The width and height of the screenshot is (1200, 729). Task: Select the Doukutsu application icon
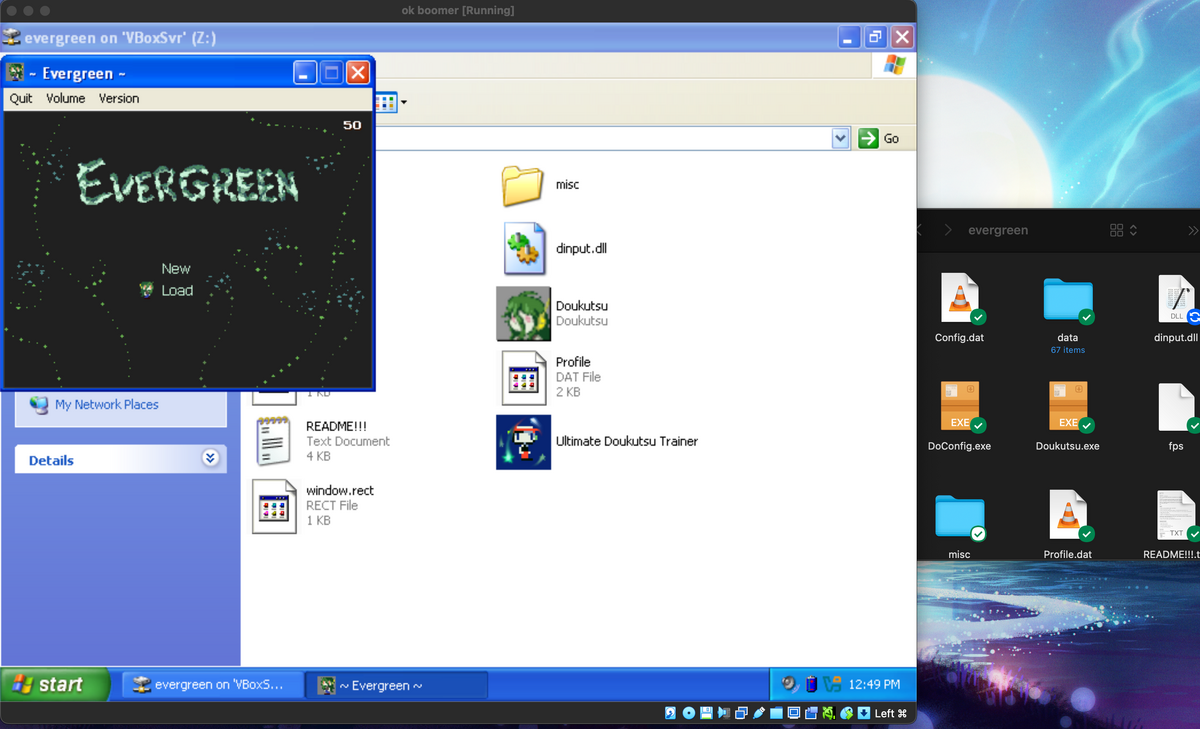pyautogui.click(x=524, y=313)
